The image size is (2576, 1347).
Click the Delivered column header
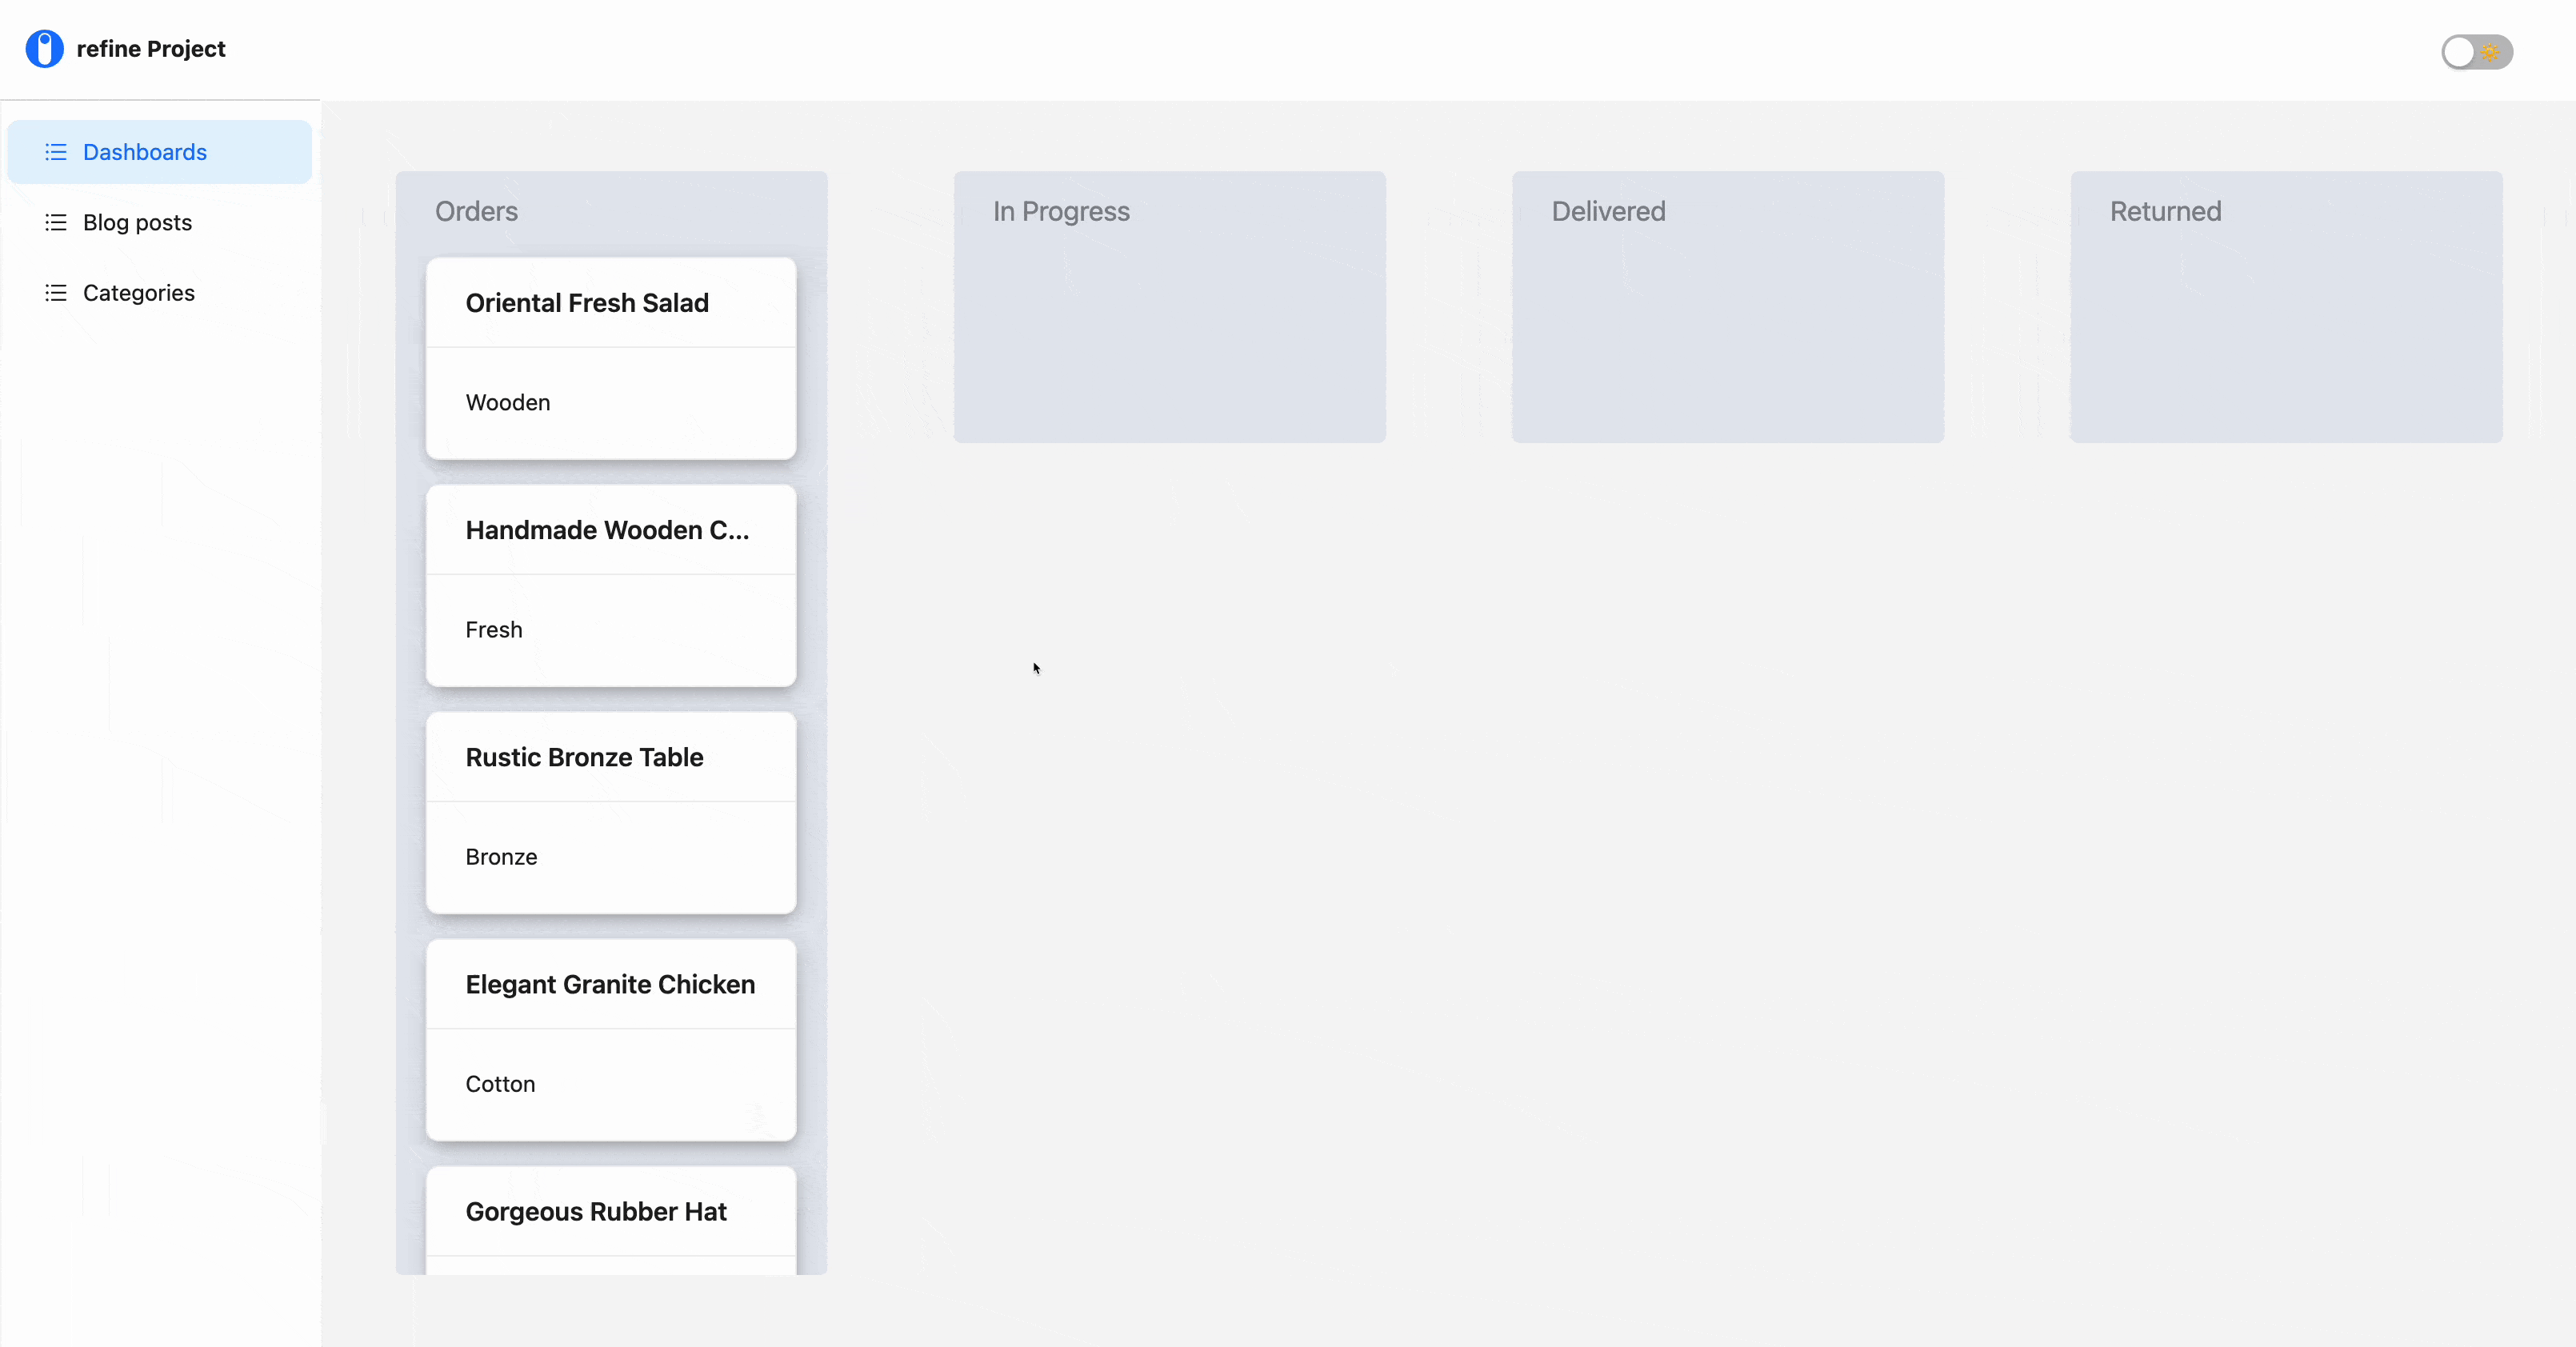(x=1607, y=211)
